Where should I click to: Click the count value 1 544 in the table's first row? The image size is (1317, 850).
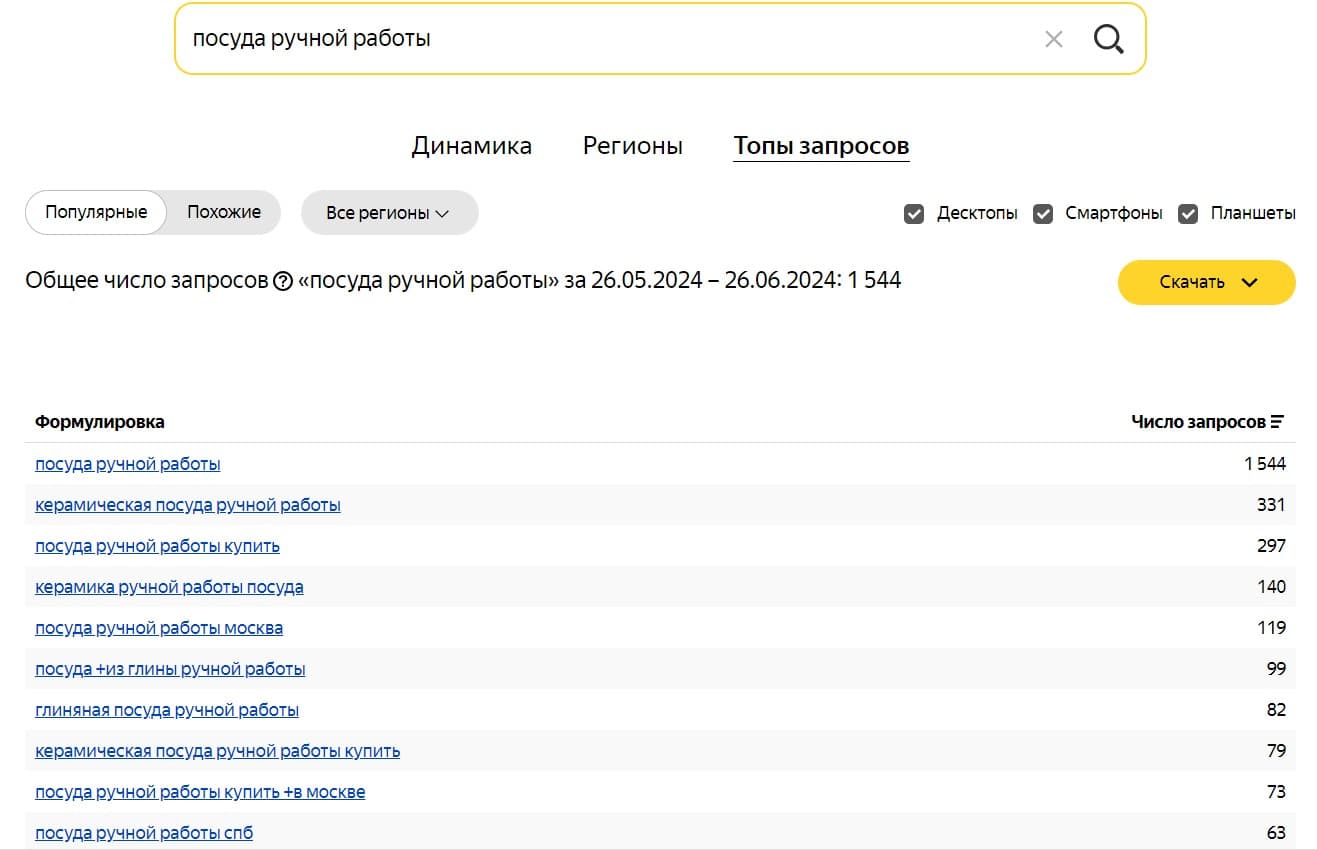(1265, 464)
